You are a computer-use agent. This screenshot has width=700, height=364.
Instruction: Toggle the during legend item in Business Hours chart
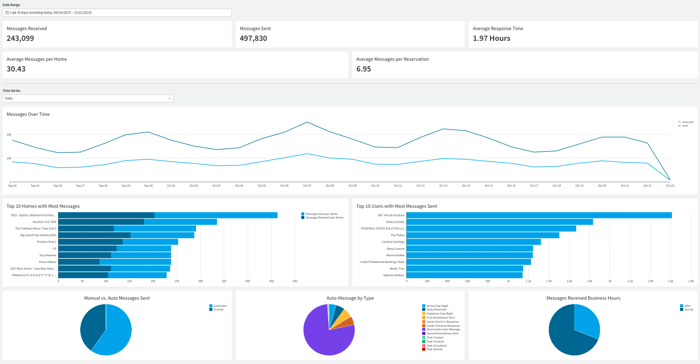pos(687,310)
